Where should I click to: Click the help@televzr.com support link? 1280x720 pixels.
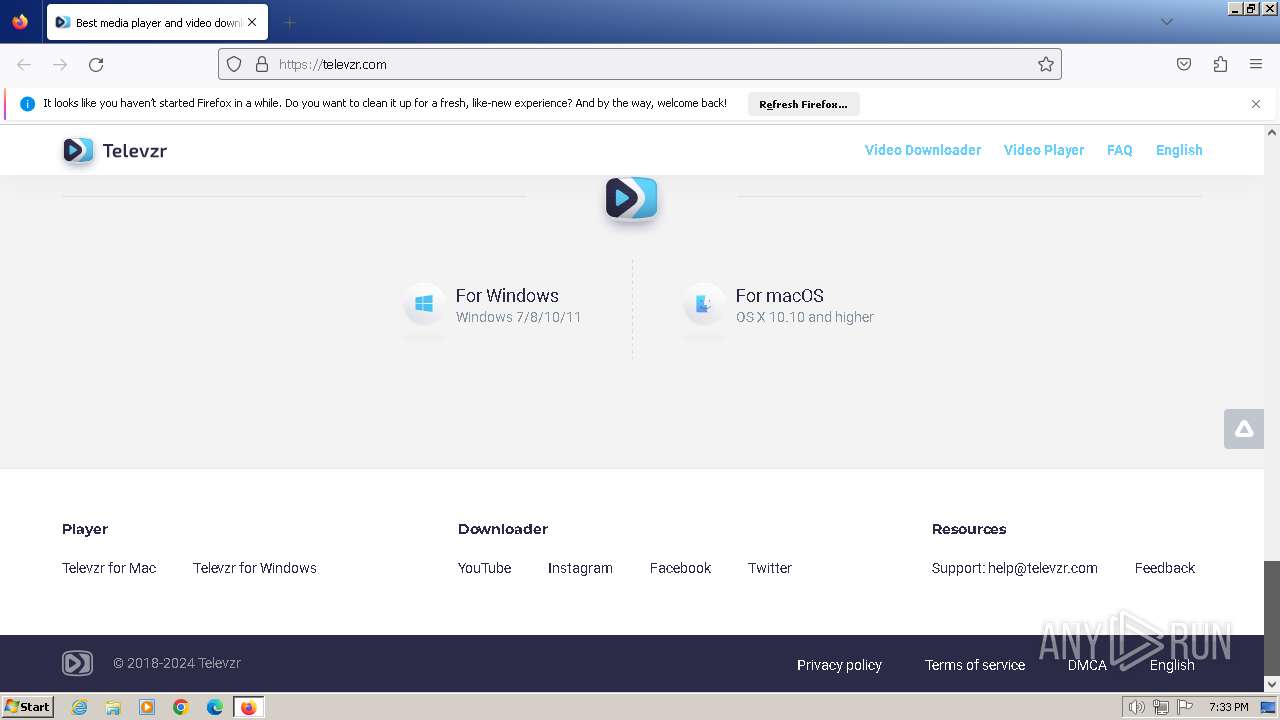coord(1043,568)
